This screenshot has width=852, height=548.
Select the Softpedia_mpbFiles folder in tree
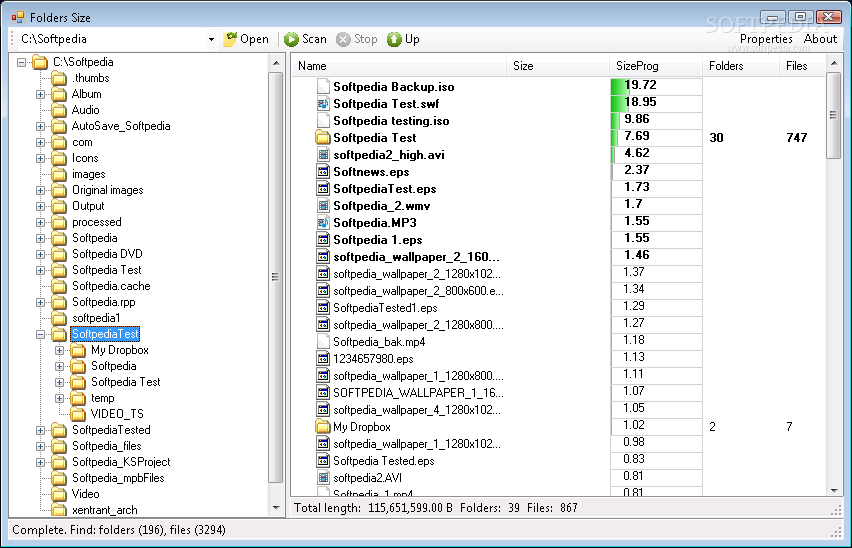(x=118, y=478)
